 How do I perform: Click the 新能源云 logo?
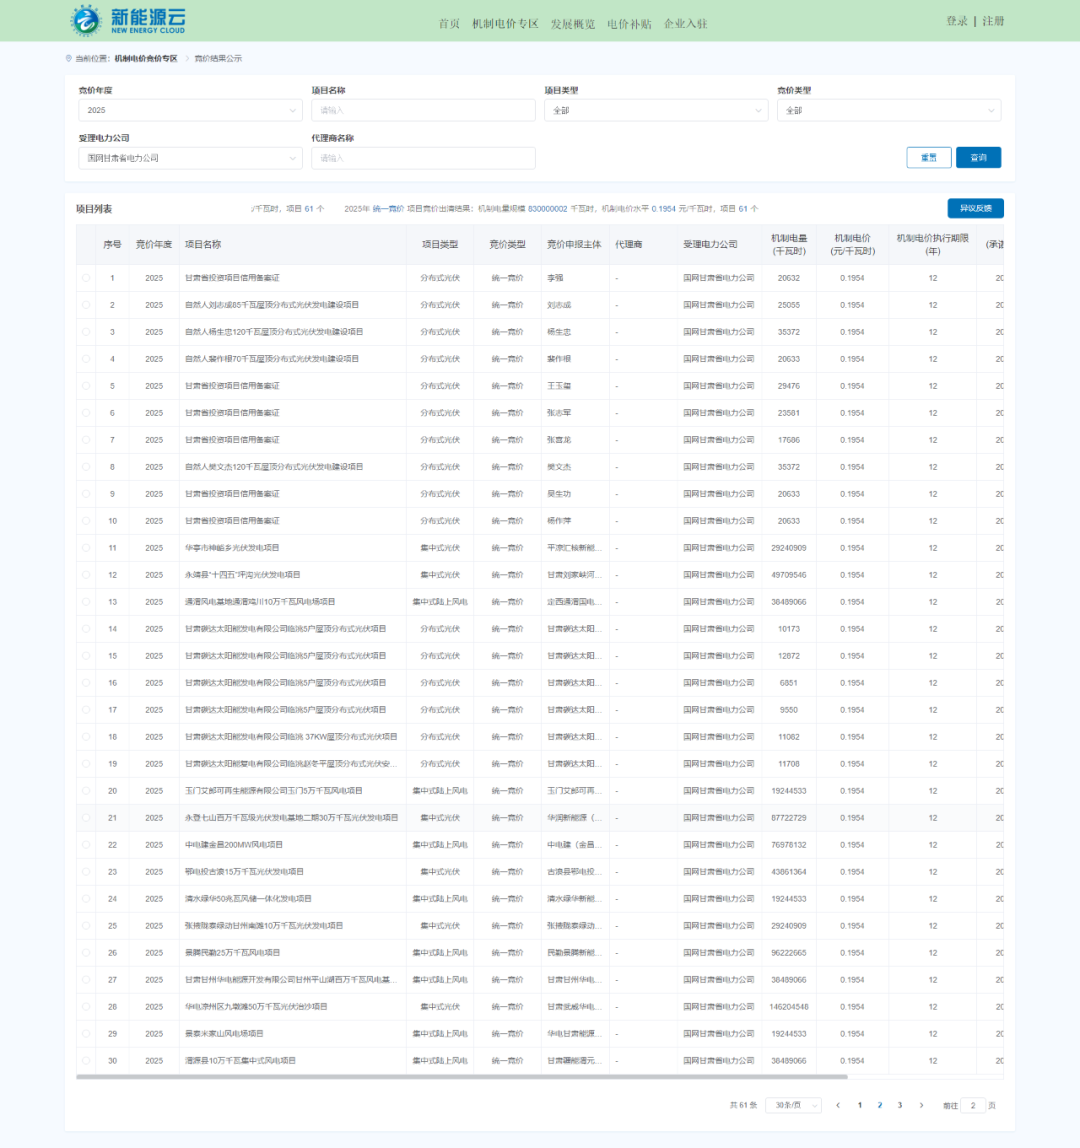coord(128,20)
